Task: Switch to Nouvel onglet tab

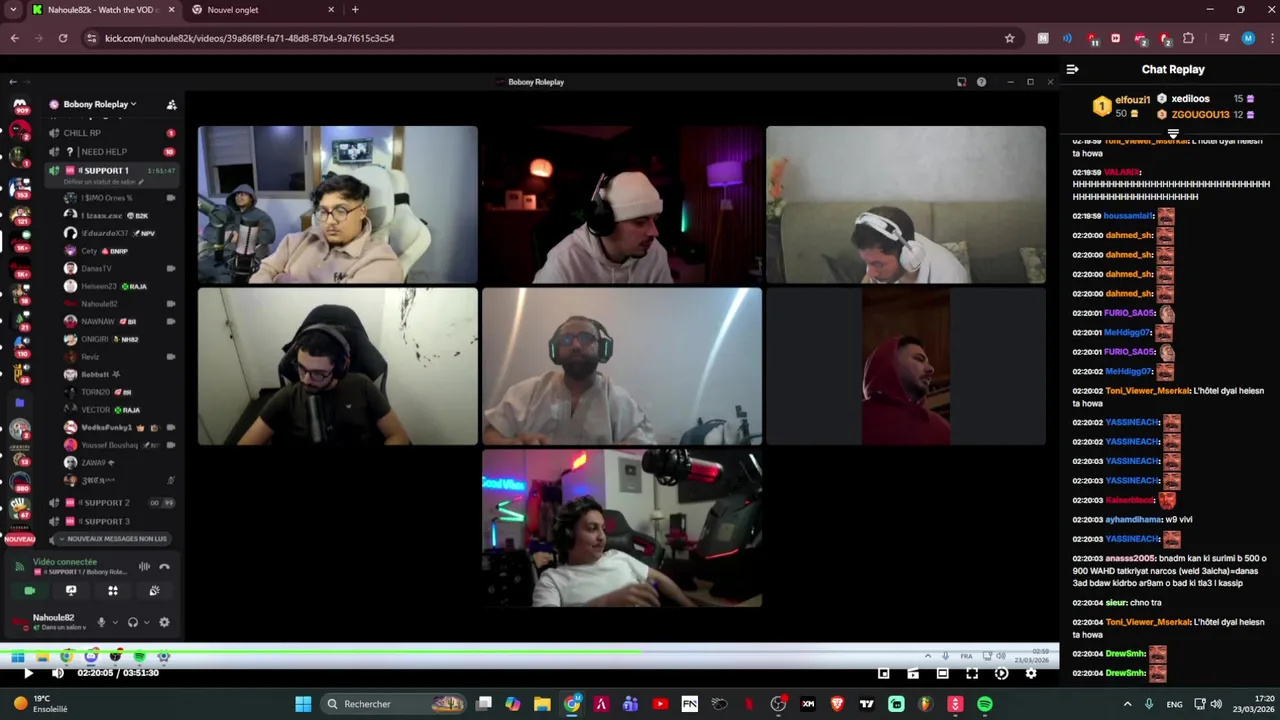Action: point(263,10)
